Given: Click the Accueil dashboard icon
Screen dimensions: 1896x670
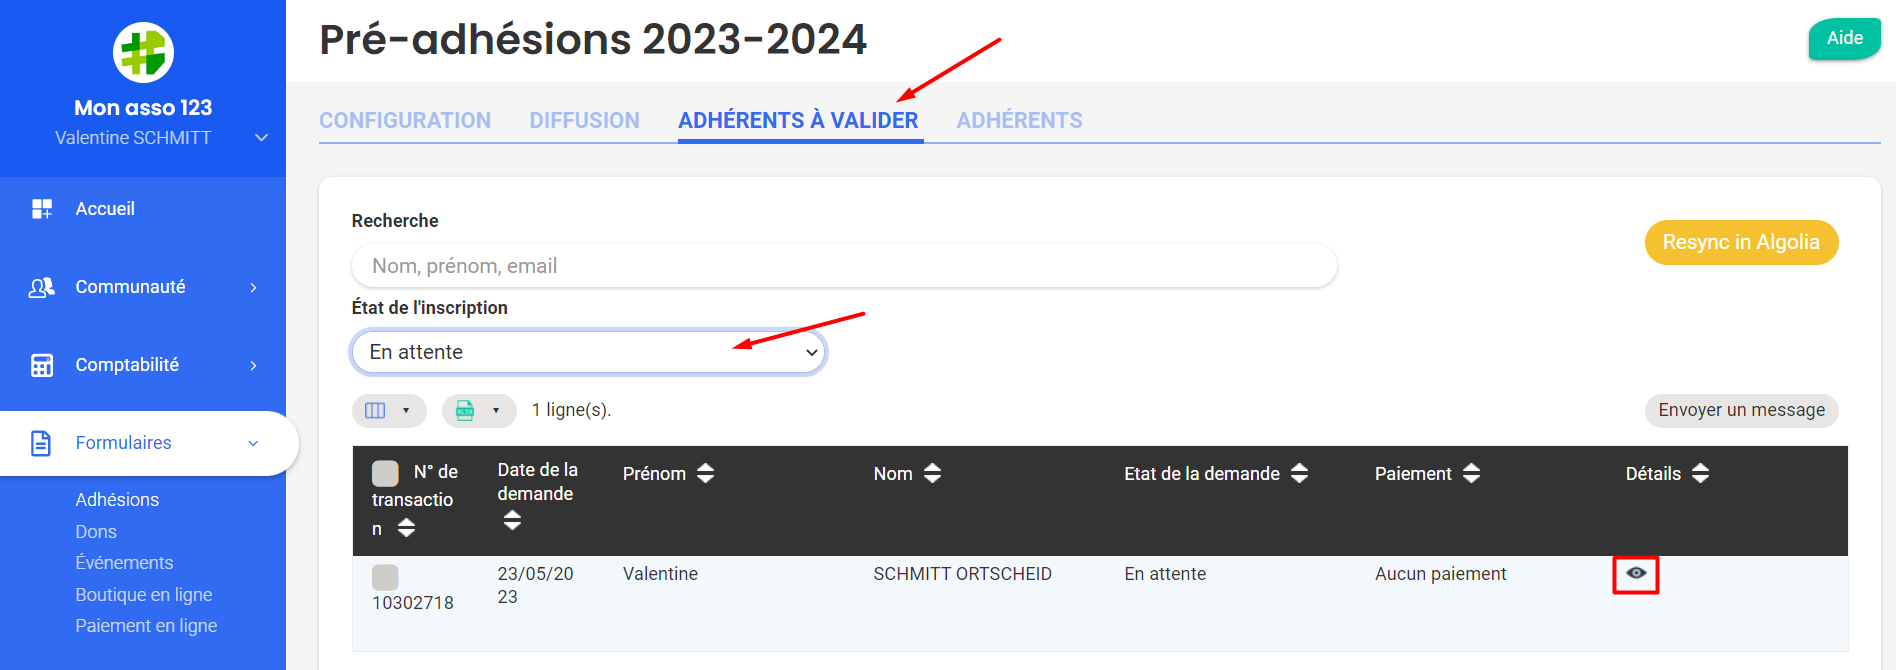Looking at the screenshot, I should click(x=42, y=208).
